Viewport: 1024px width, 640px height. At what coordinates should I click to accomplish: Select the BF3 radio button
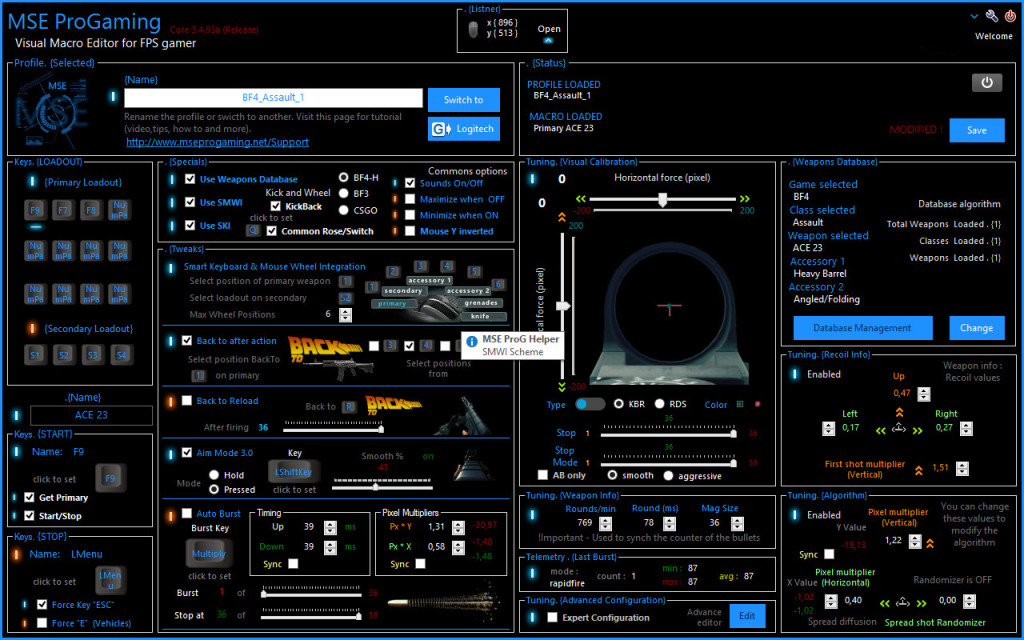click(344, 193)
